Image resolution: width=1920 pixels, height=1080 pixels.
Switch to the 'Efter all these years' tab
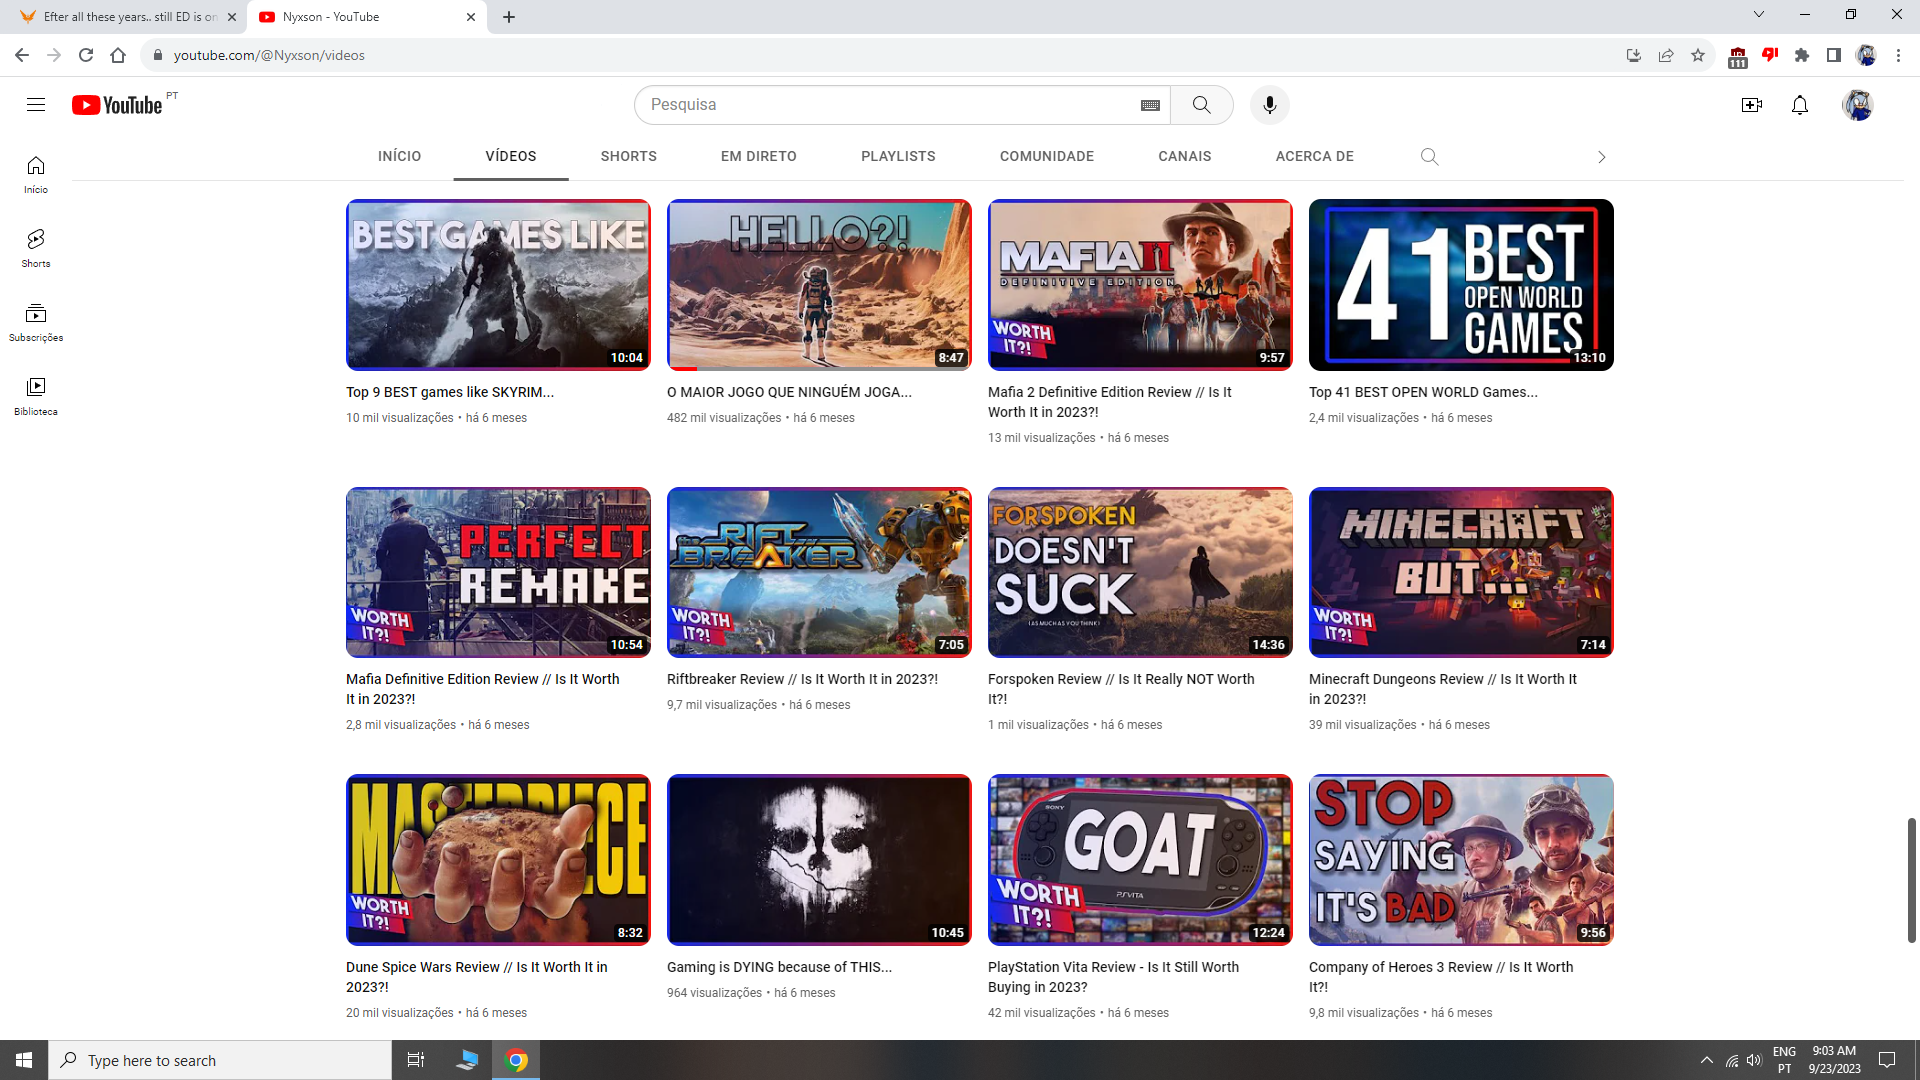[125, 17]
